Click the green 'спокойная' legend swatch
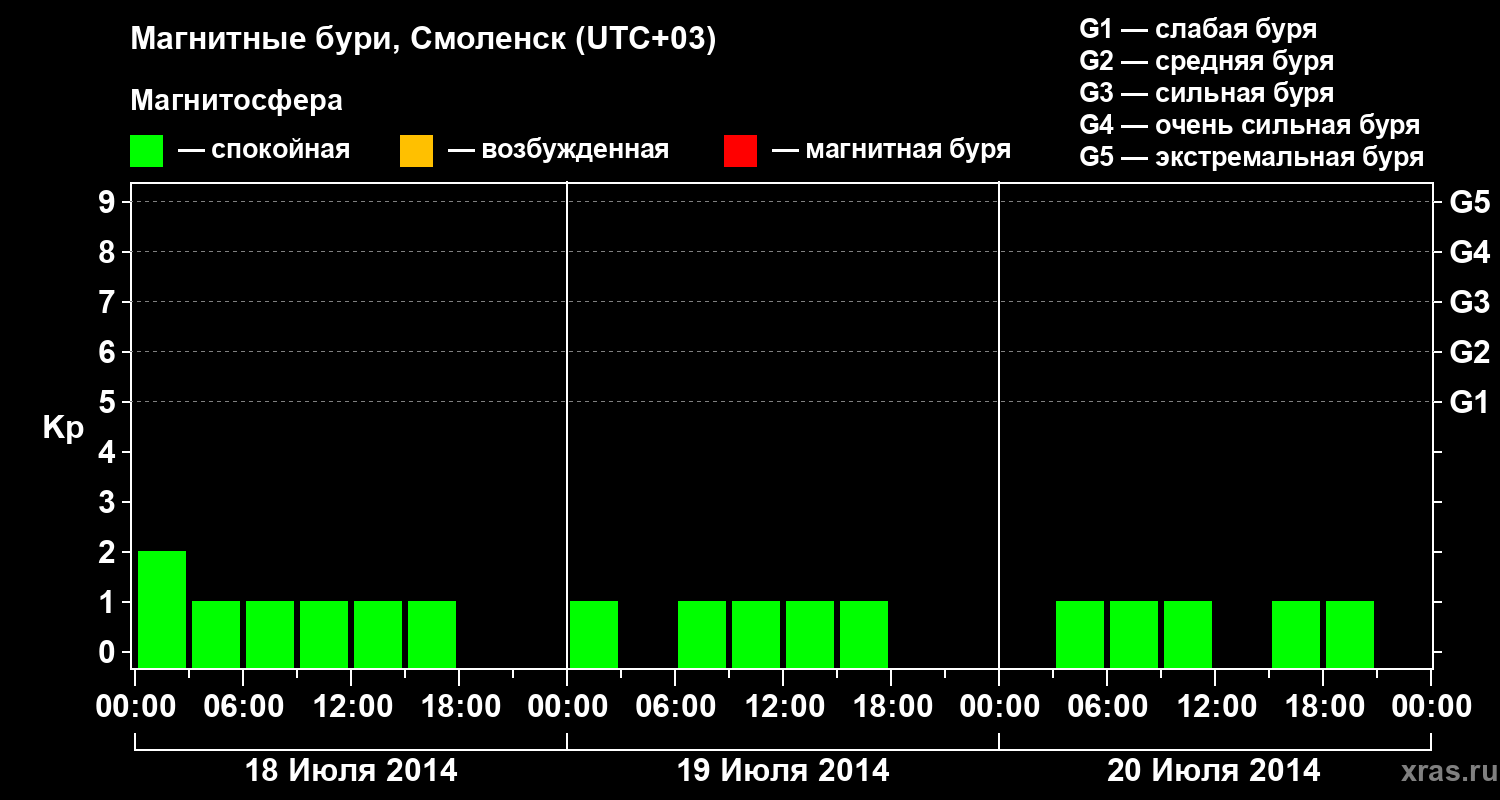Image resolution: width=1500 pixels, height=800 pixels. tap(147, 151)
